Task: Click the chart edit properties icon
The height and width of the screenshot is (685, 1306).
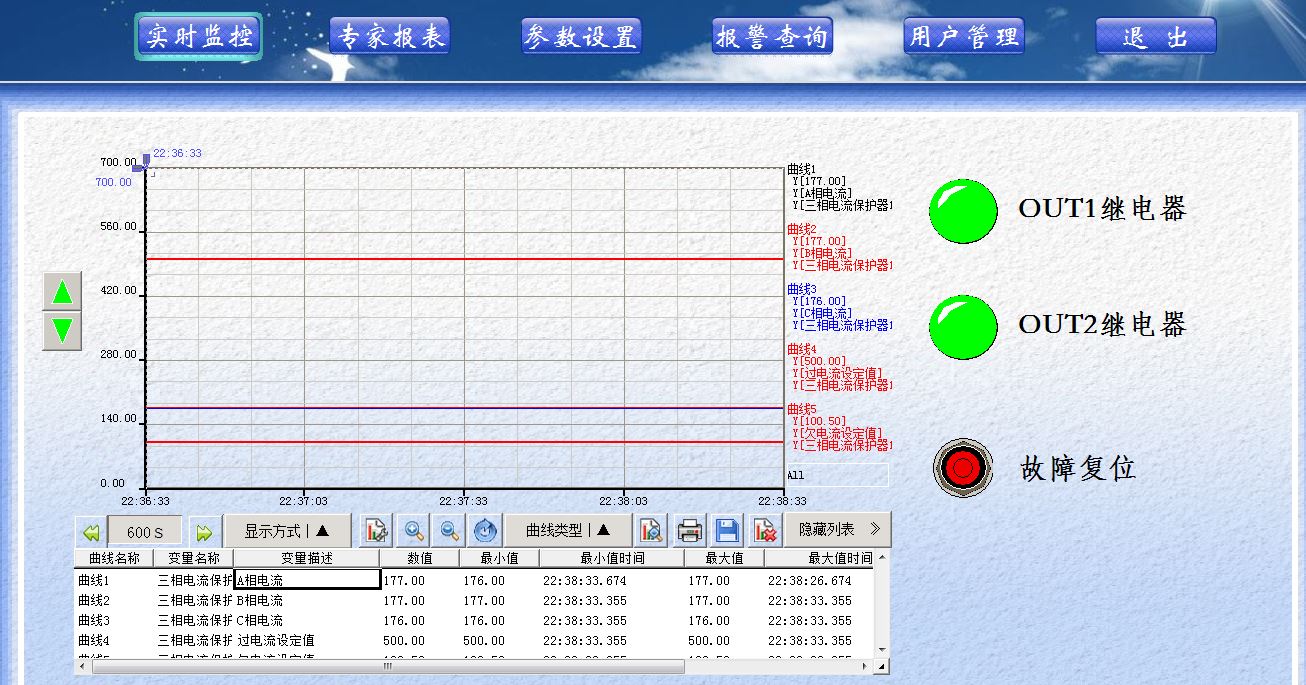Action: click(x=376, y=530)
